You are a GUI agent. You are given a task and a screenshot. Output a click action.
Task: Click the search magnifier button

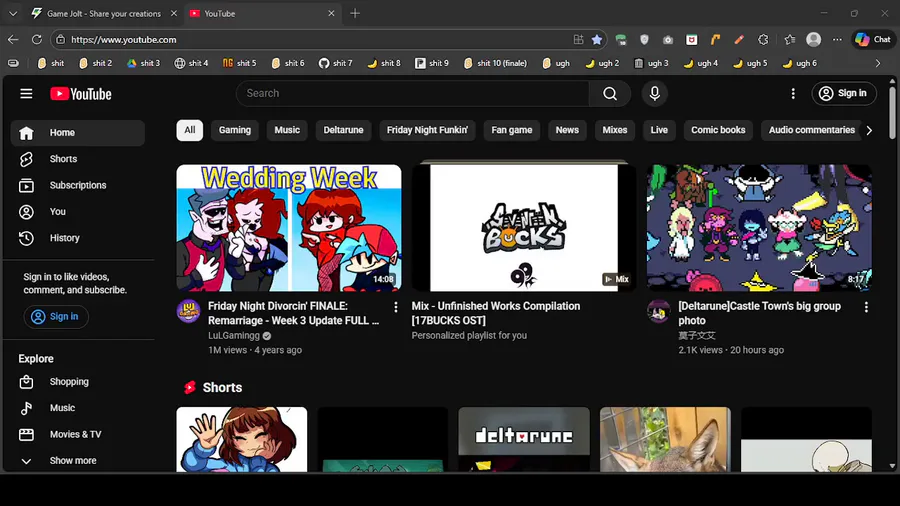click(x=610, y=94)
